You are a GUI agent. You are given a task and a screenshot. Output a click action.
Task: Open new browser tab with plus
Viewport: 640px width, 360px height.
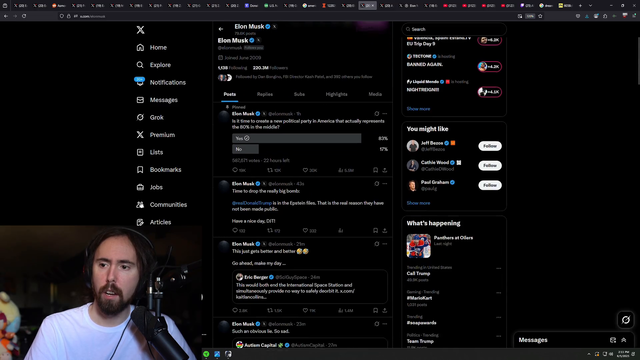pyautogui.click(x=580, y=6)
